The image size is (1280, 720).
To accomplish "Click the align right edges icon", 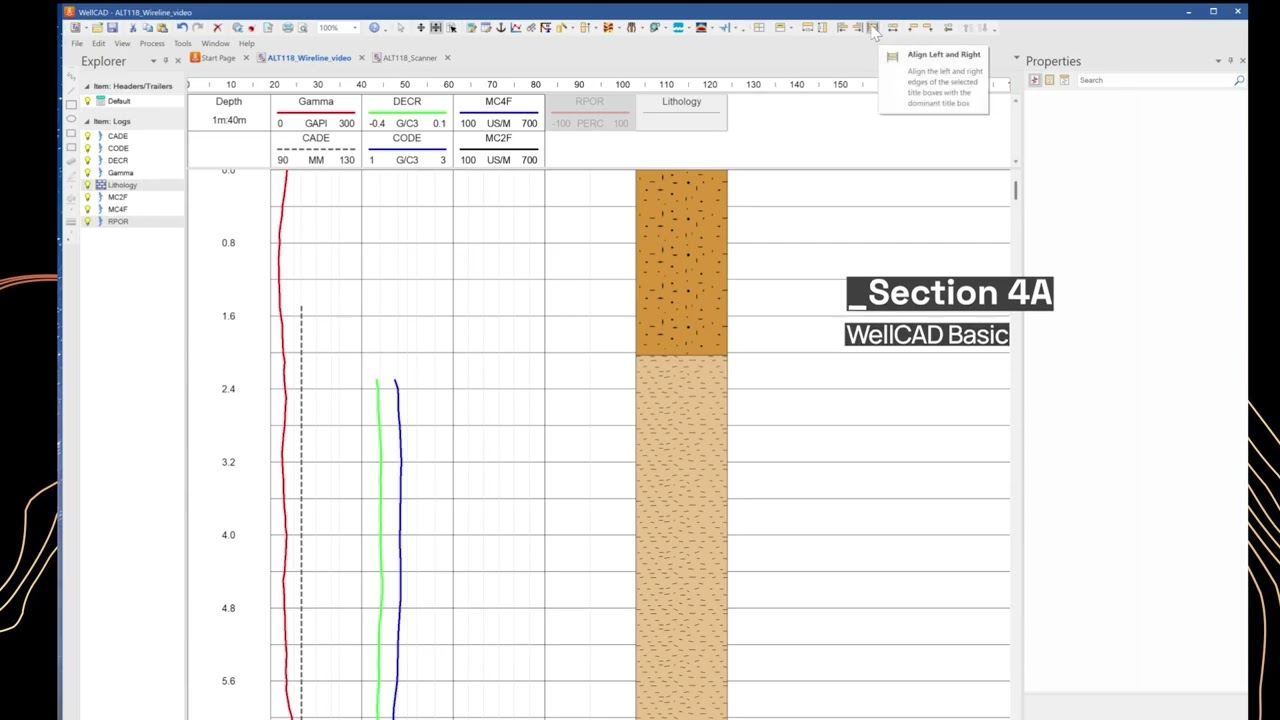I will point(858,28).
